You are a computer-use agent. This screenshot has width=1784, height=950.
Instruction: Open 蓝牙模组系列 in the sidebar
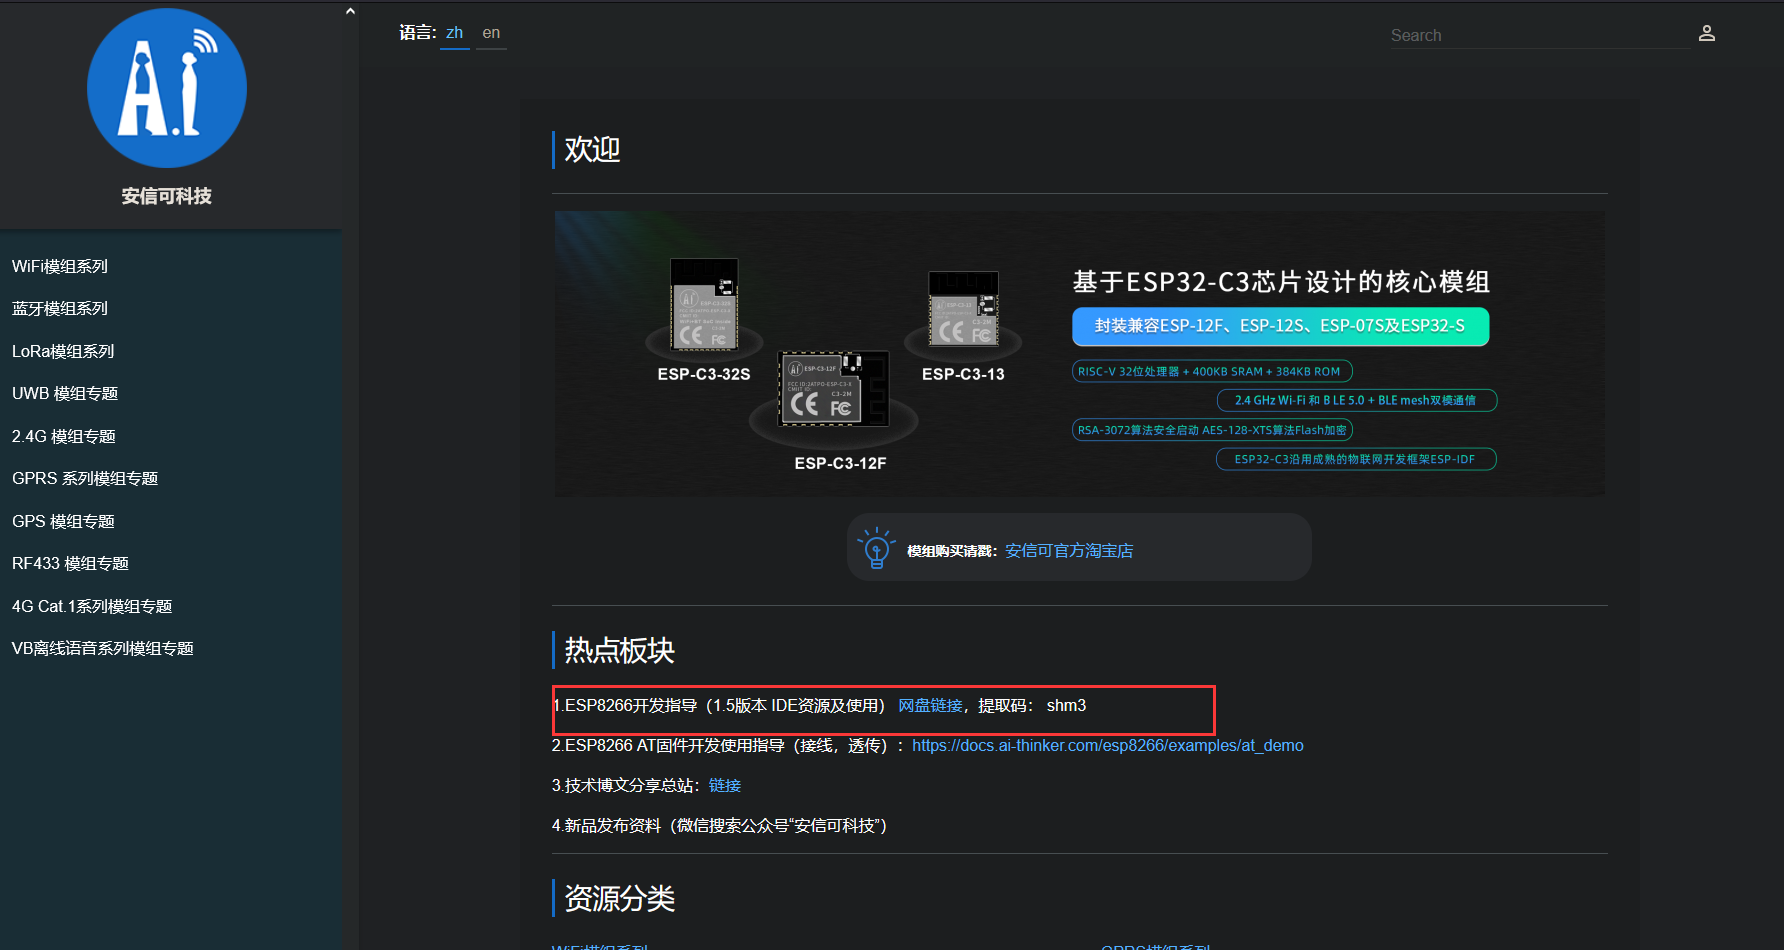pos(60,308)
